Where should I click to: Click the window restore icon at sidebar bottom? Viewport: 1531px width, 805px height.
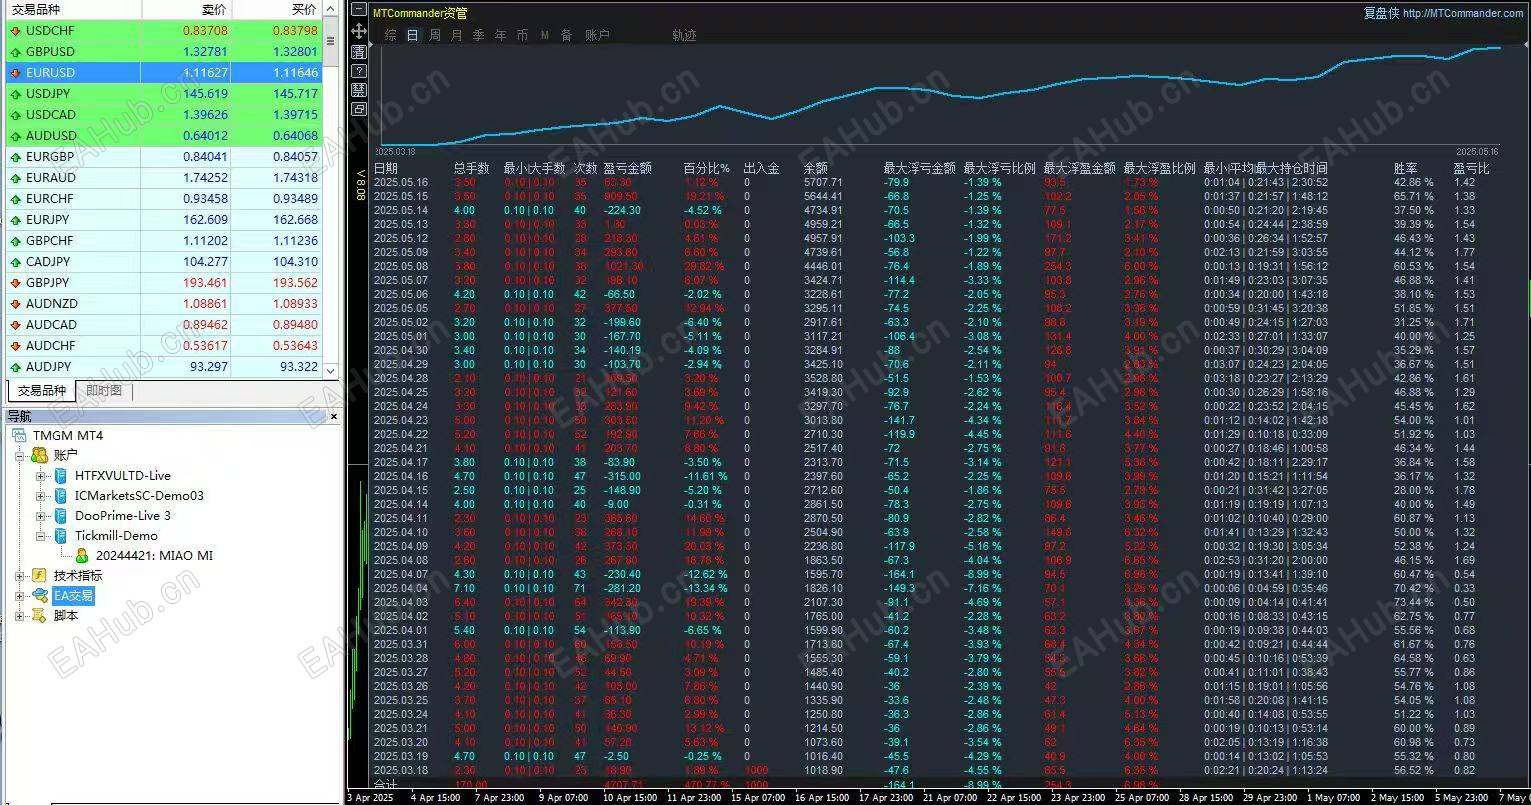coord(358,108)
